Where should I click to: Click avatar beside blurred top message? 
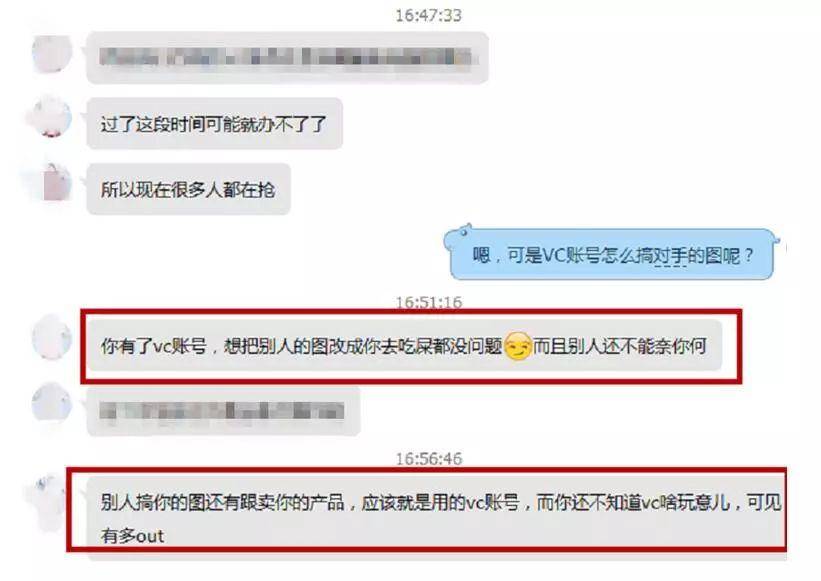pos(51,53)
